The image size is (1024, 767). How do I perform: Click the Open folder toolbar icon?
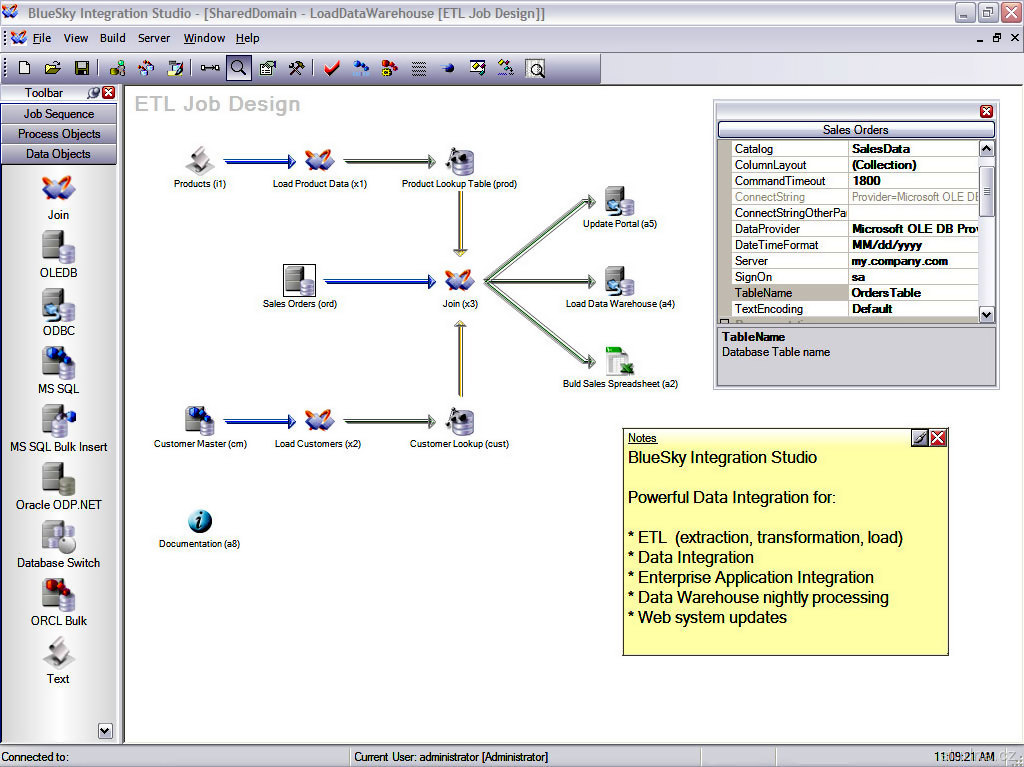(x=52, y=68)
